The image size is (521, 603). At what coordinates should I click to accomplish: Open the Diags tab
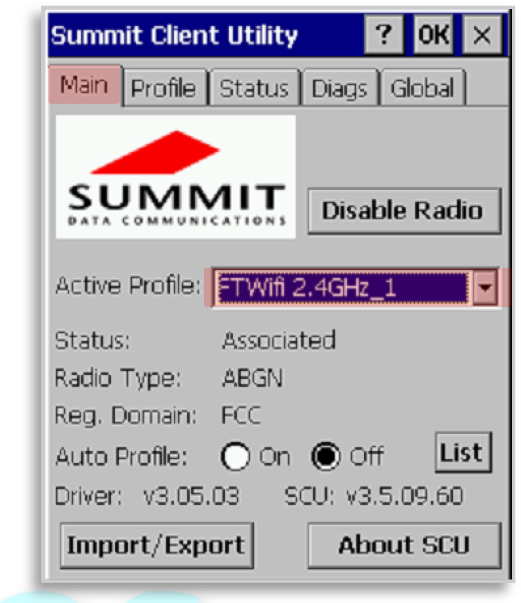coord(340,87)
